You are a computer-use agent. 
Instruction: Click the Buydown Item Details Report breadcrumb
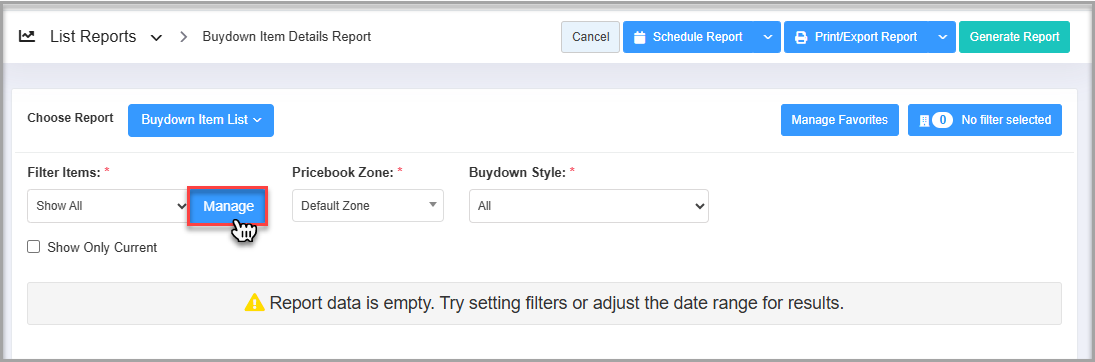pyautogui.click(x=286, y=36)
